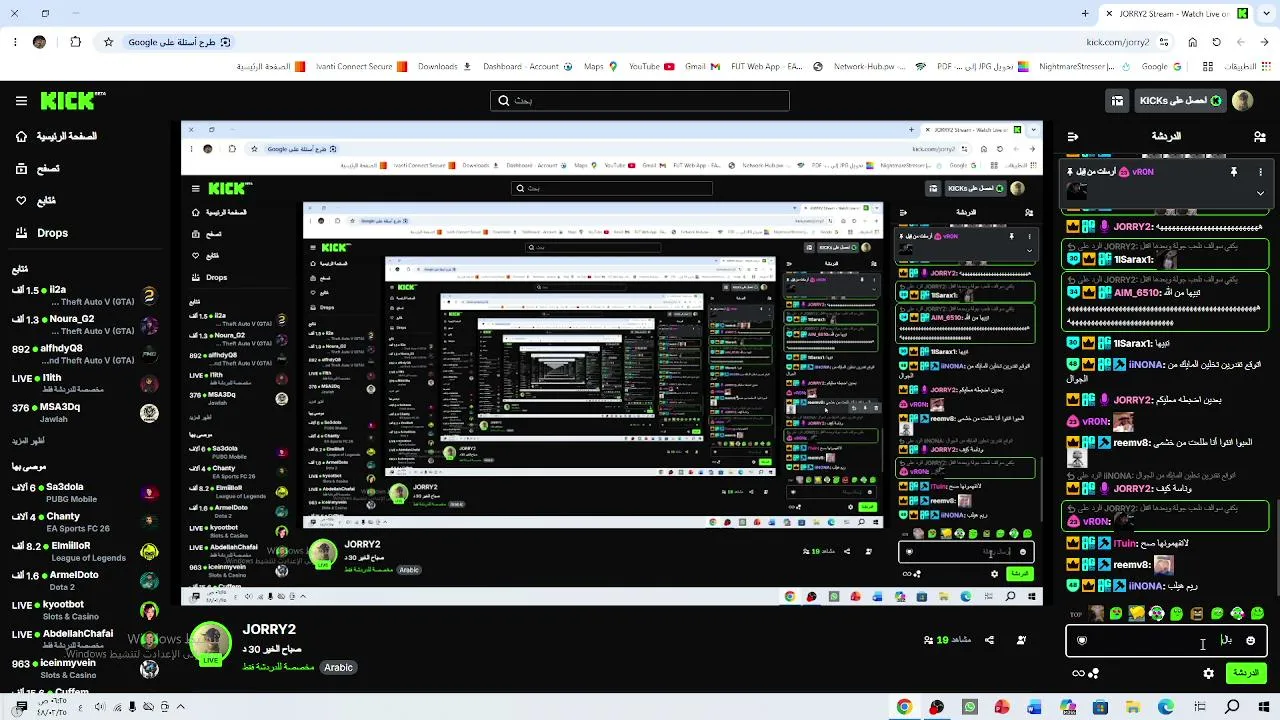Expand the pinned message chevron
The width and height of the screenshot is (1280, 720).
point(1260,193)
